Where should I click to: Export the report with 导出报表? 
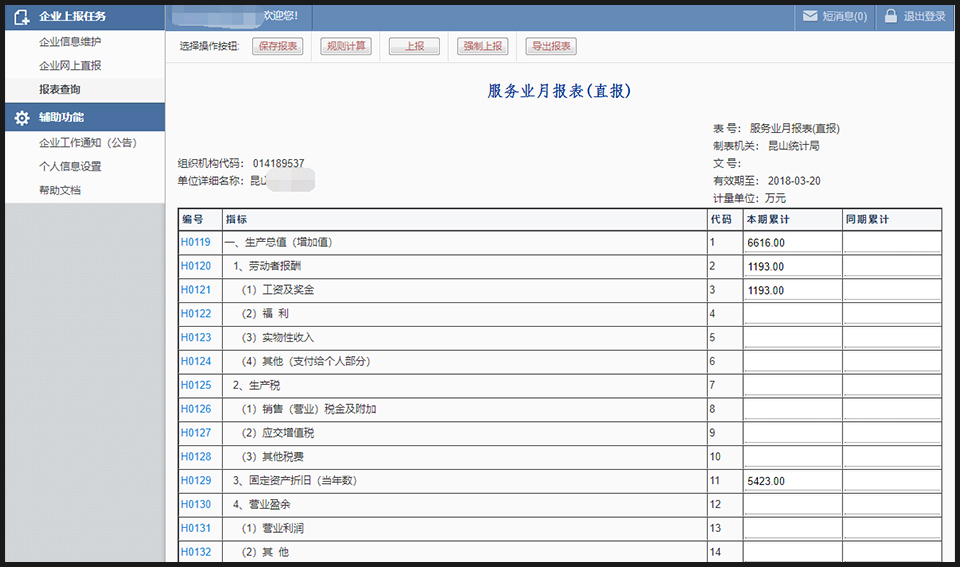point(552,46)
